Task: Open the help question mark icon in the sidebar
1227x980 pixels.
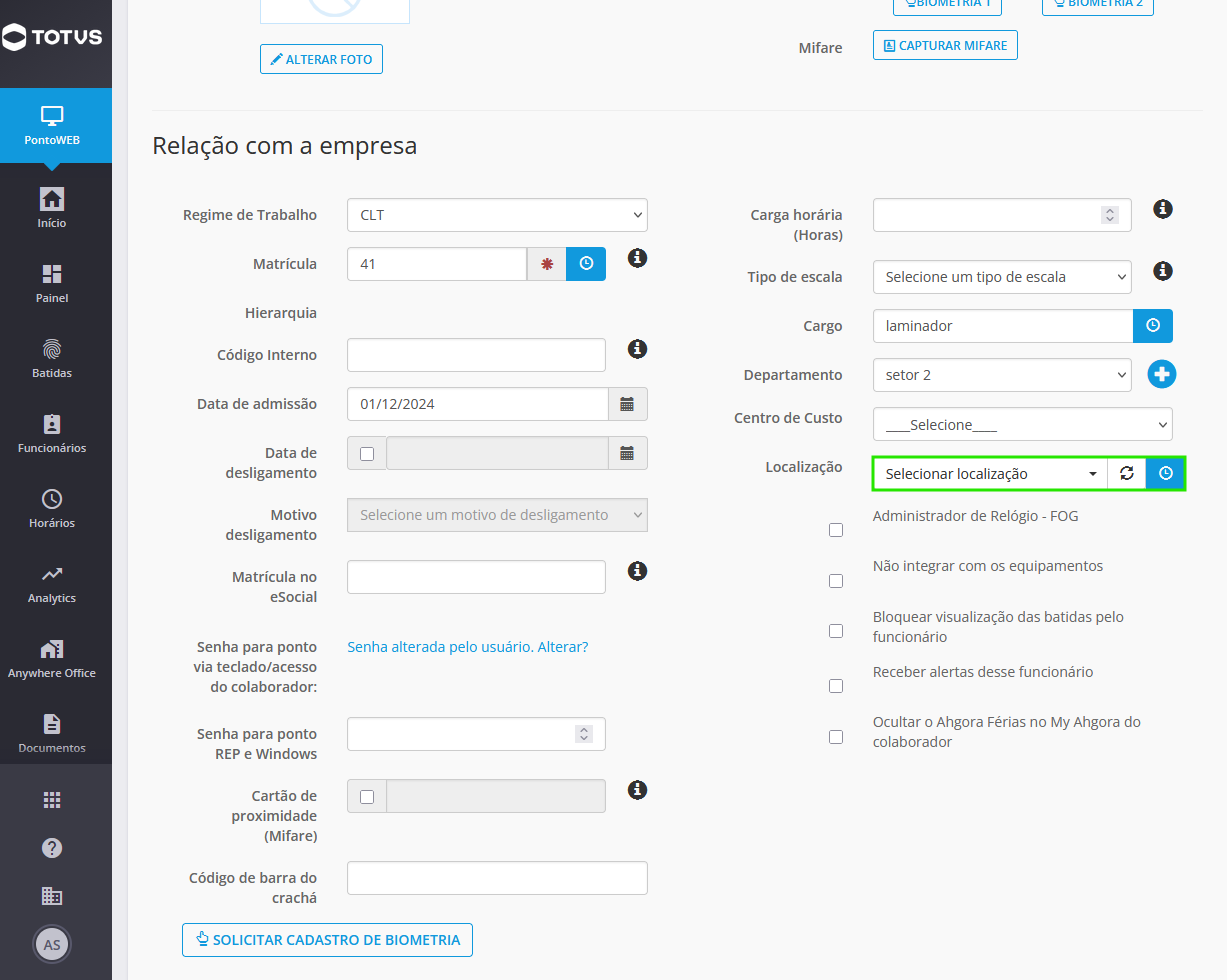Action: [x=52, y=848]
